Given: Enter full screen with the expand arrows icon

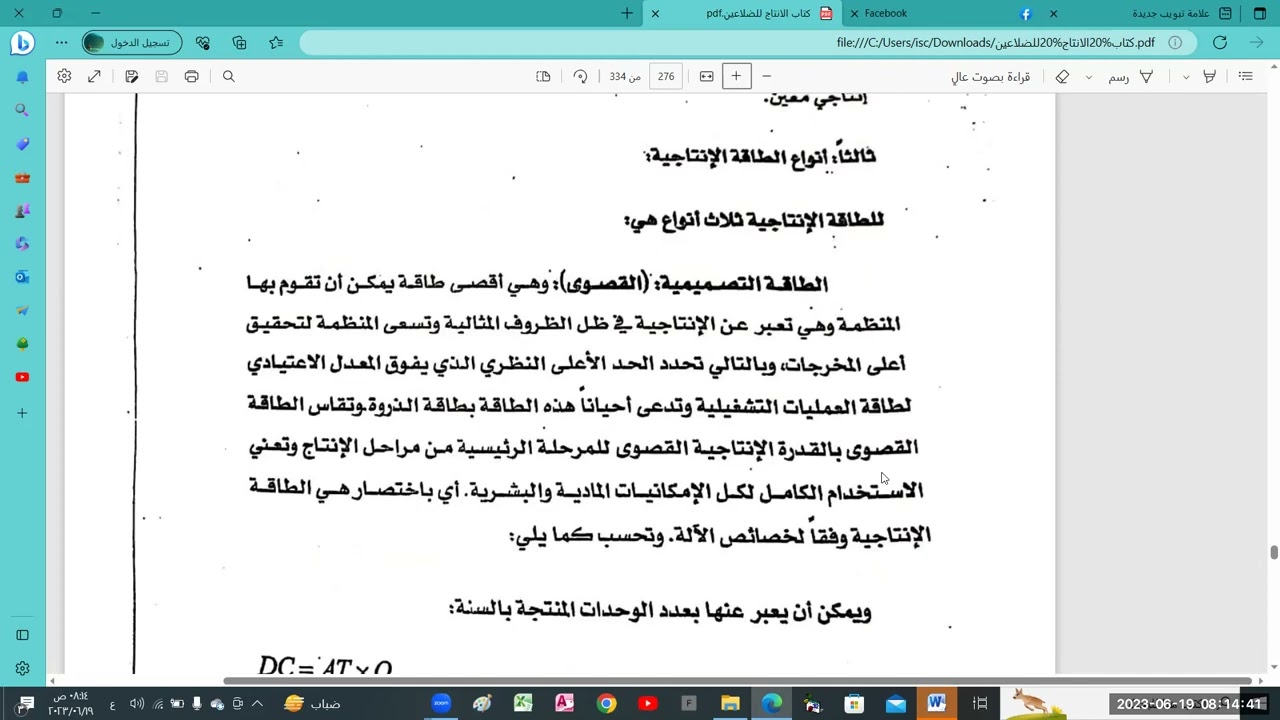Looking at the screenshot, I should (x=94, y=76).
